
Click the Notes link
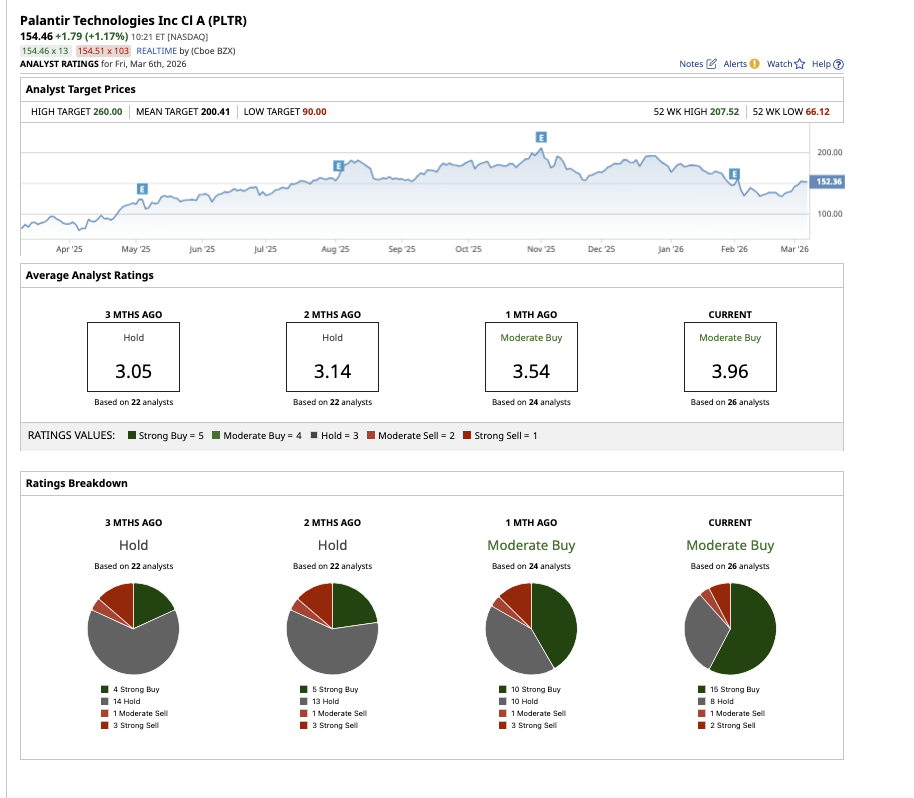(691, 64)
